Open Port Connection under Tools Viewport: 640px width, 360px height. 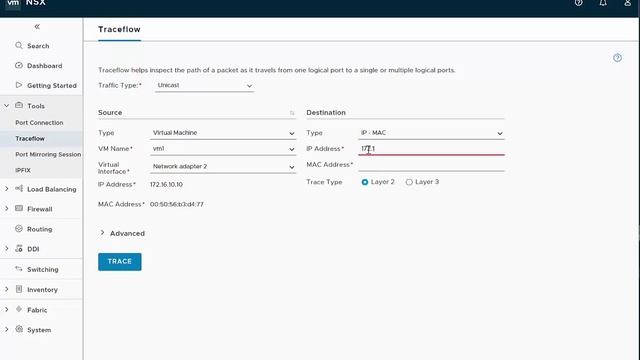39,122
